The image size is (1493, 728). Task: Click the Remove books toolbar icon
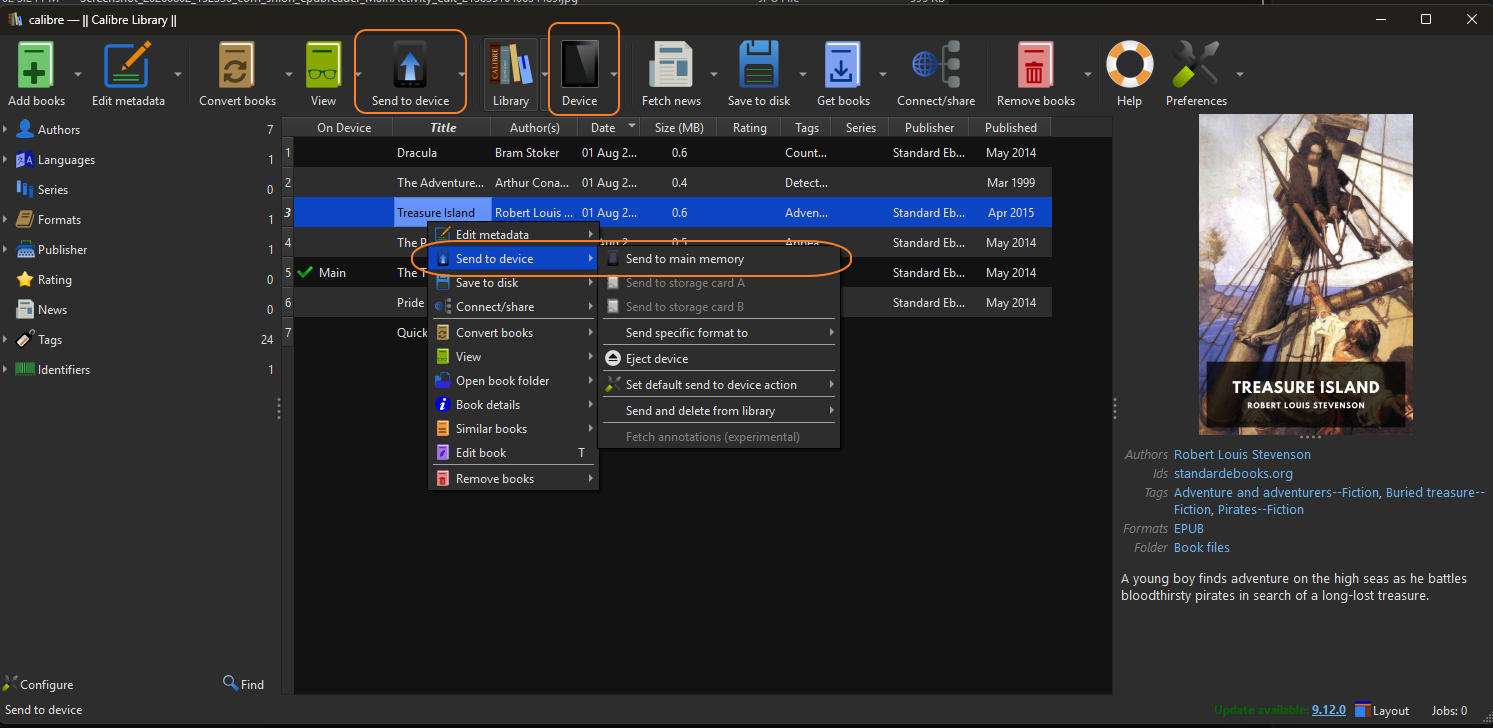[x=1035, y=66]
